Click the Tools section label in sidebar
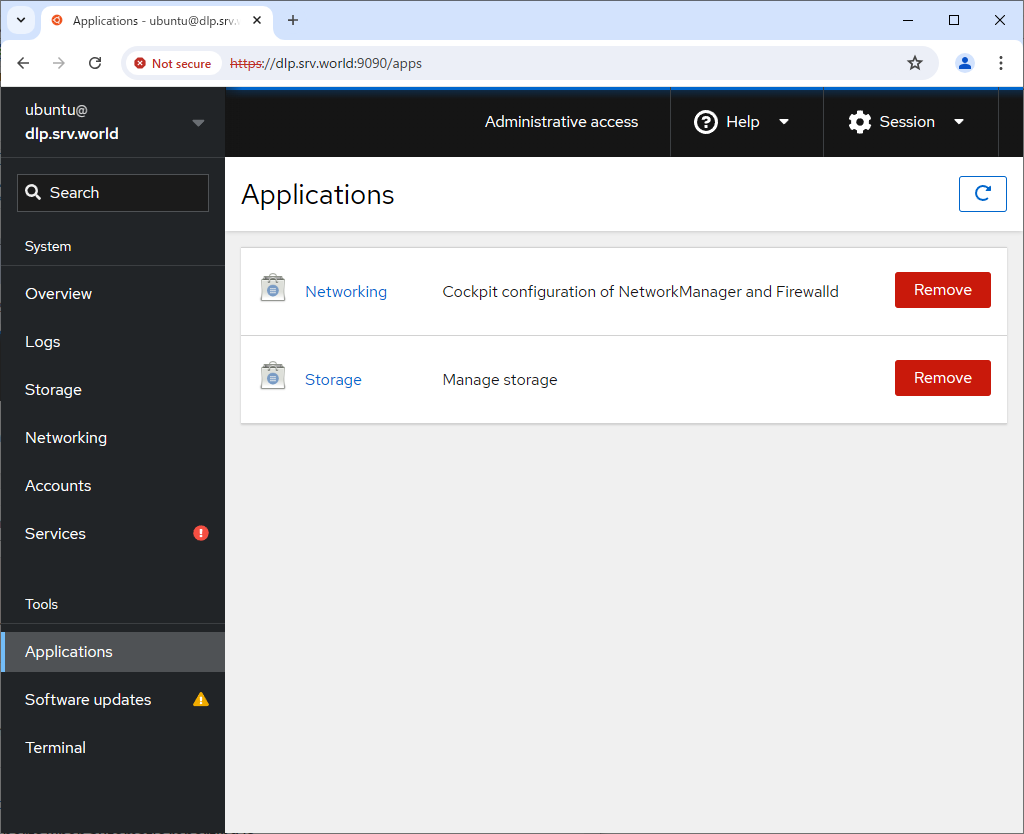The width and height of the screenshot is (1024, 834). tap(41, 604)
